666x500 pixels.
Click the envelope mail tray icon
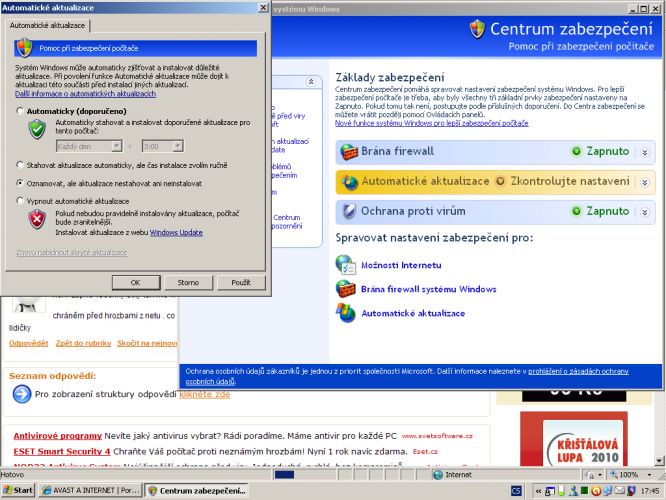[x=620, y=491]
